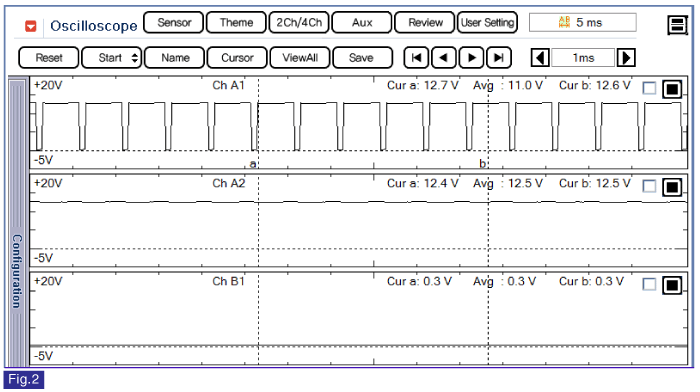Open the menu icon at top right
700x392 pixels.
(677, 25)
